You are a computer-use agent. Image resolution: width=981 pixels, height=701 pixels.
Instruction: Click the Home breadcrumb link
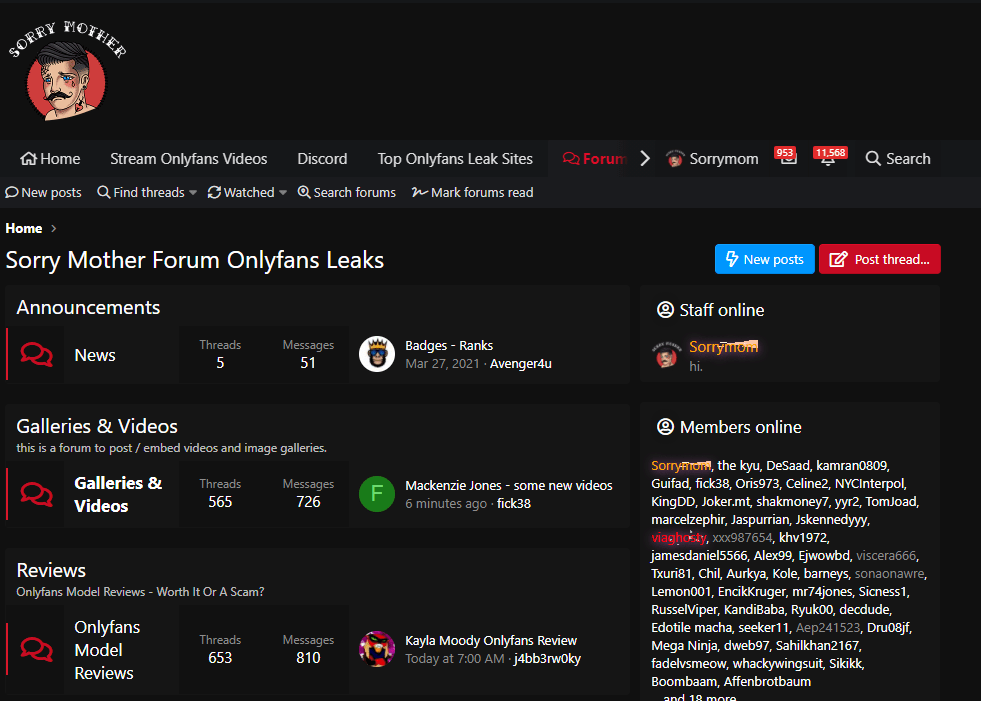coord(24,228)
